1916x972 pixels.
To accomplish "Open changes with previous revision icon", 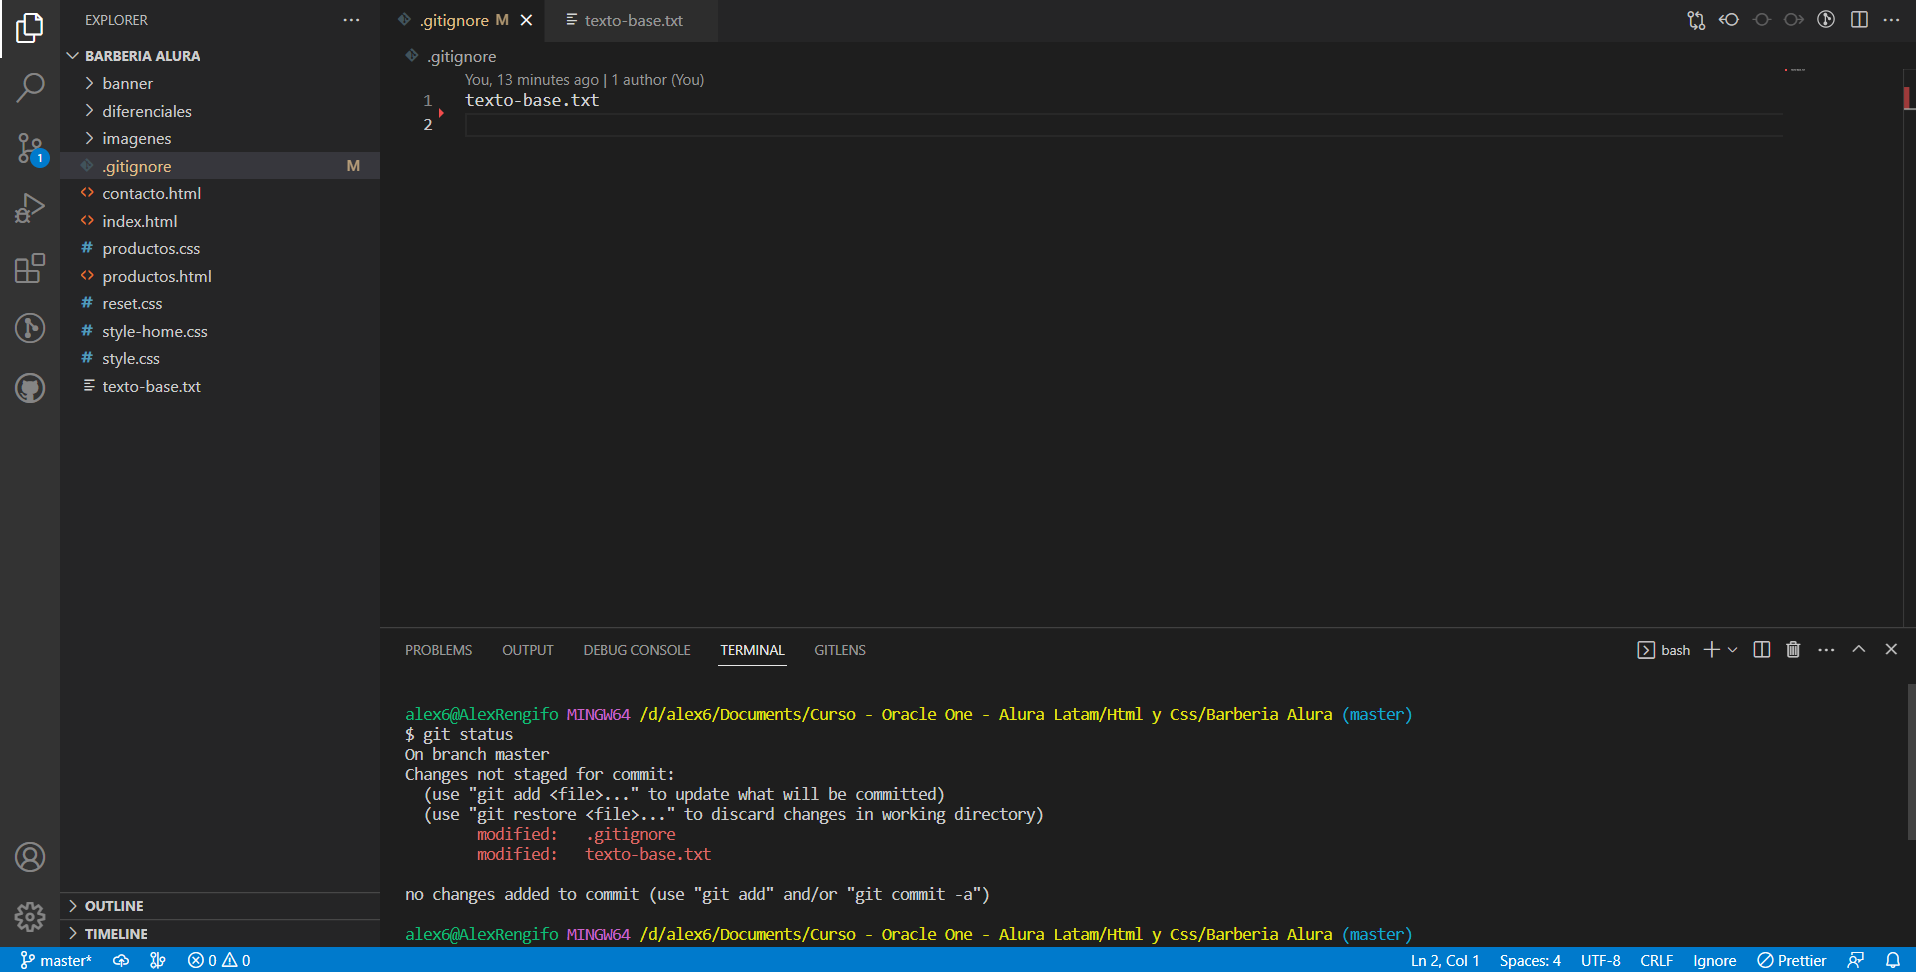I will (x=1729, y=20).
